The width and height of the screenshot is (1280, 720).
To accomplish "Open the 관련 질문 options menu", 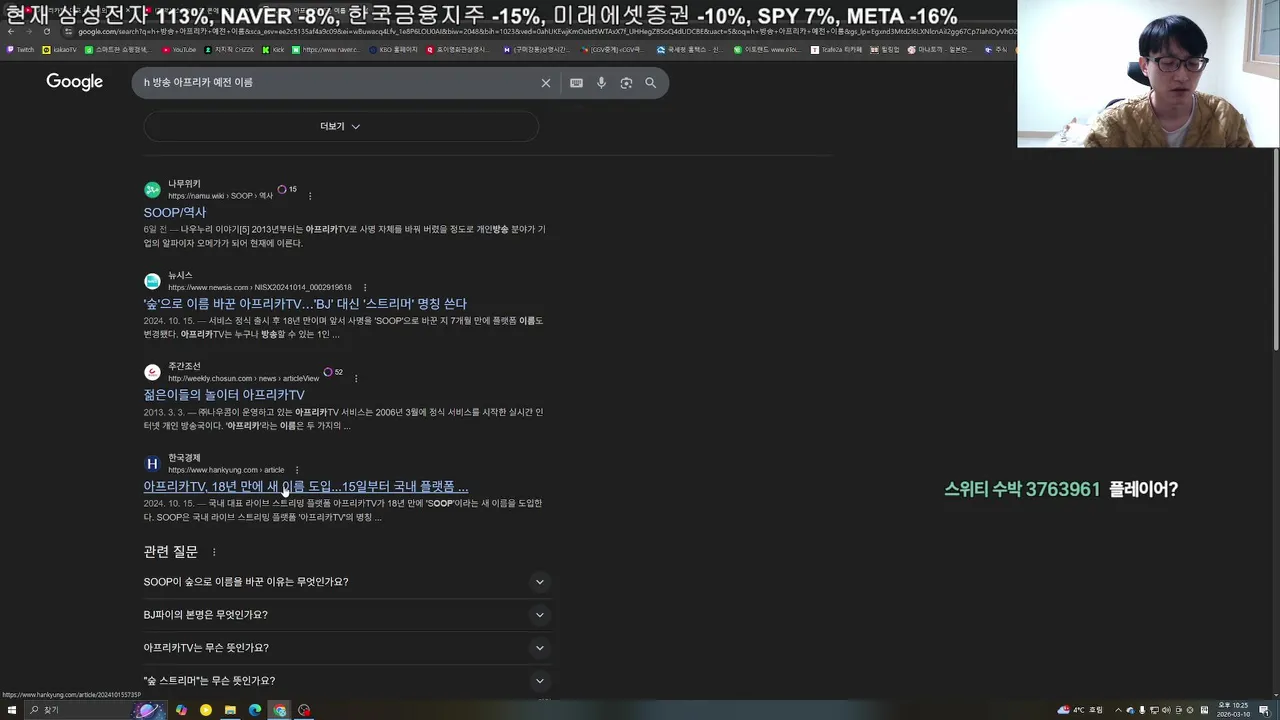I will pos(213,552).
